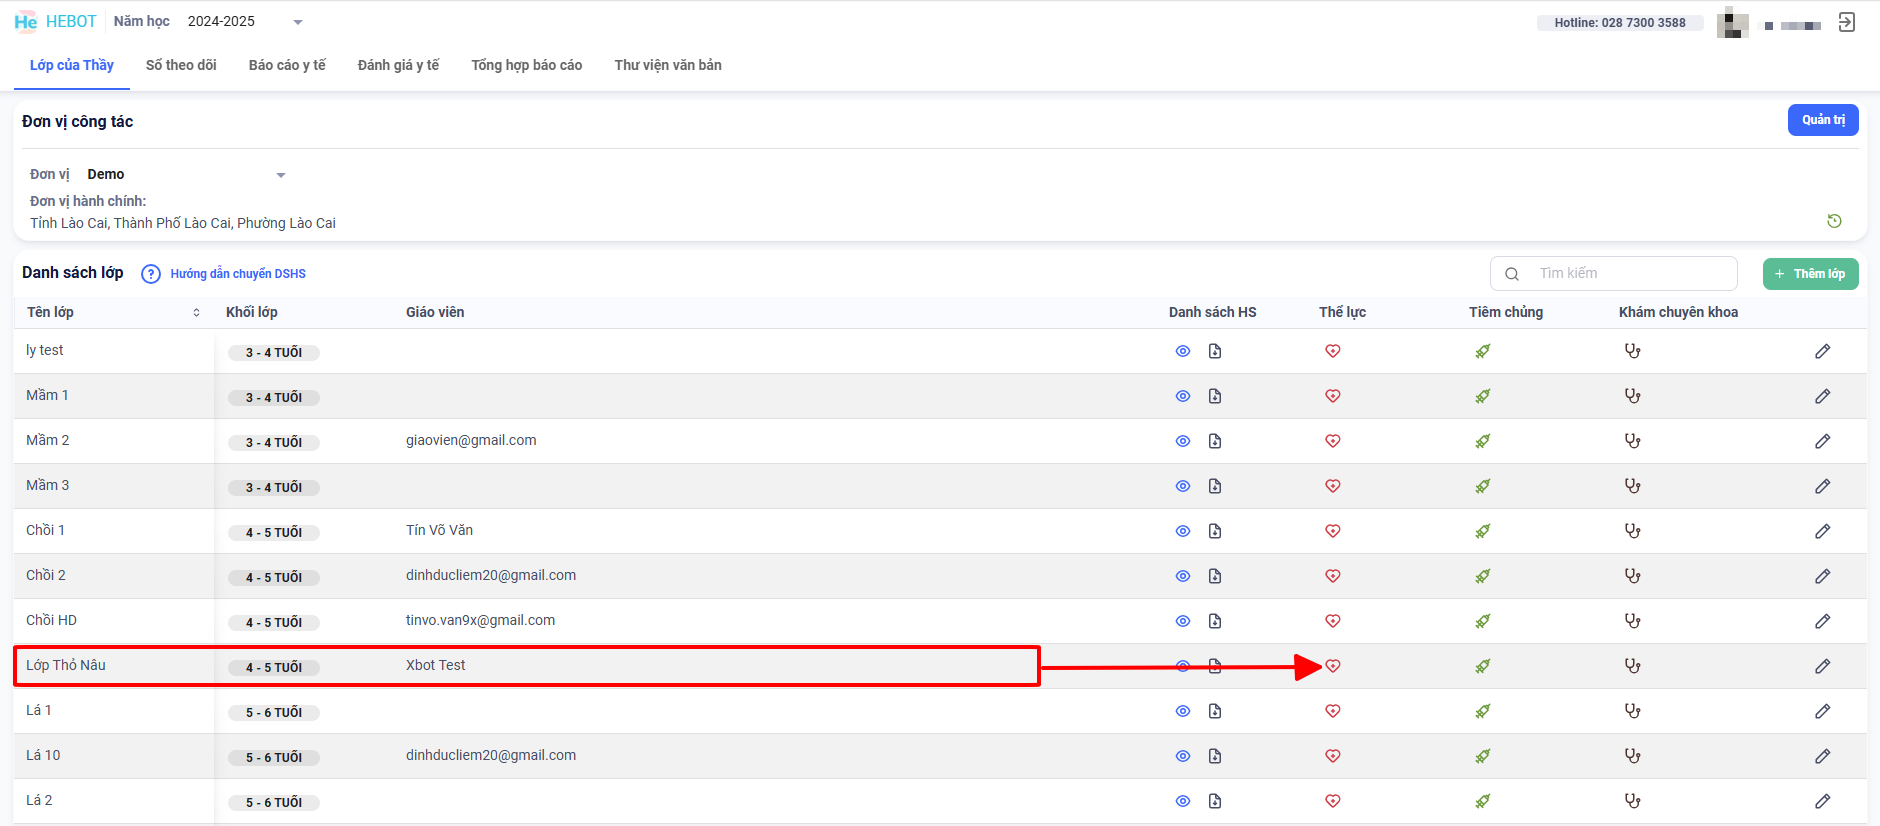Screen dimensions: 1880x826
Task: Open vaccination syringe icon for Mầm 2
Action: pyautogui.click(x=1483, y=441)
